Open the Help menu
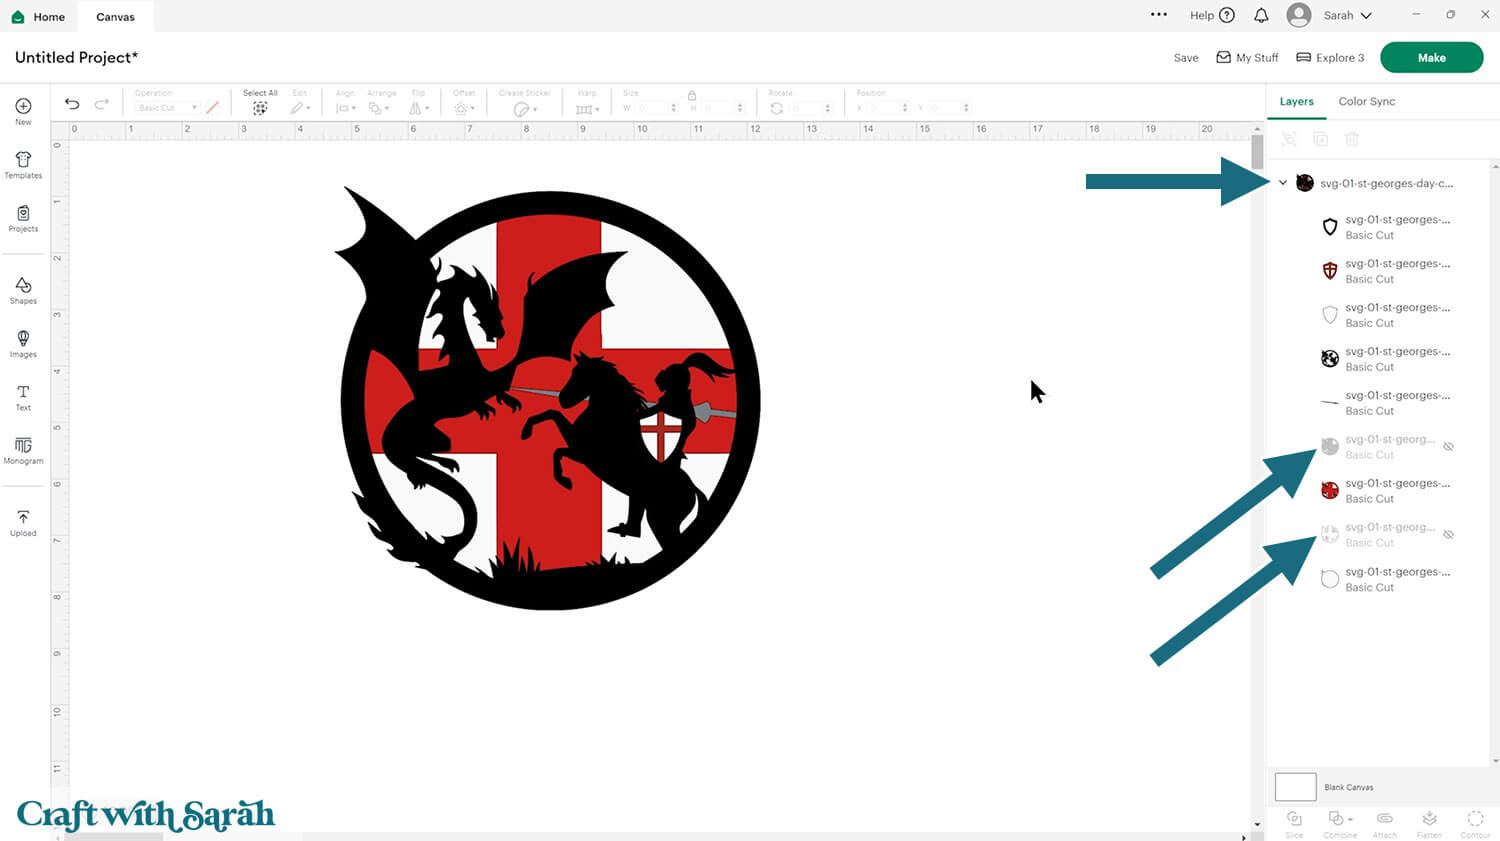Viewport: 1500px width, 841px height. (x=1212, y=15)
